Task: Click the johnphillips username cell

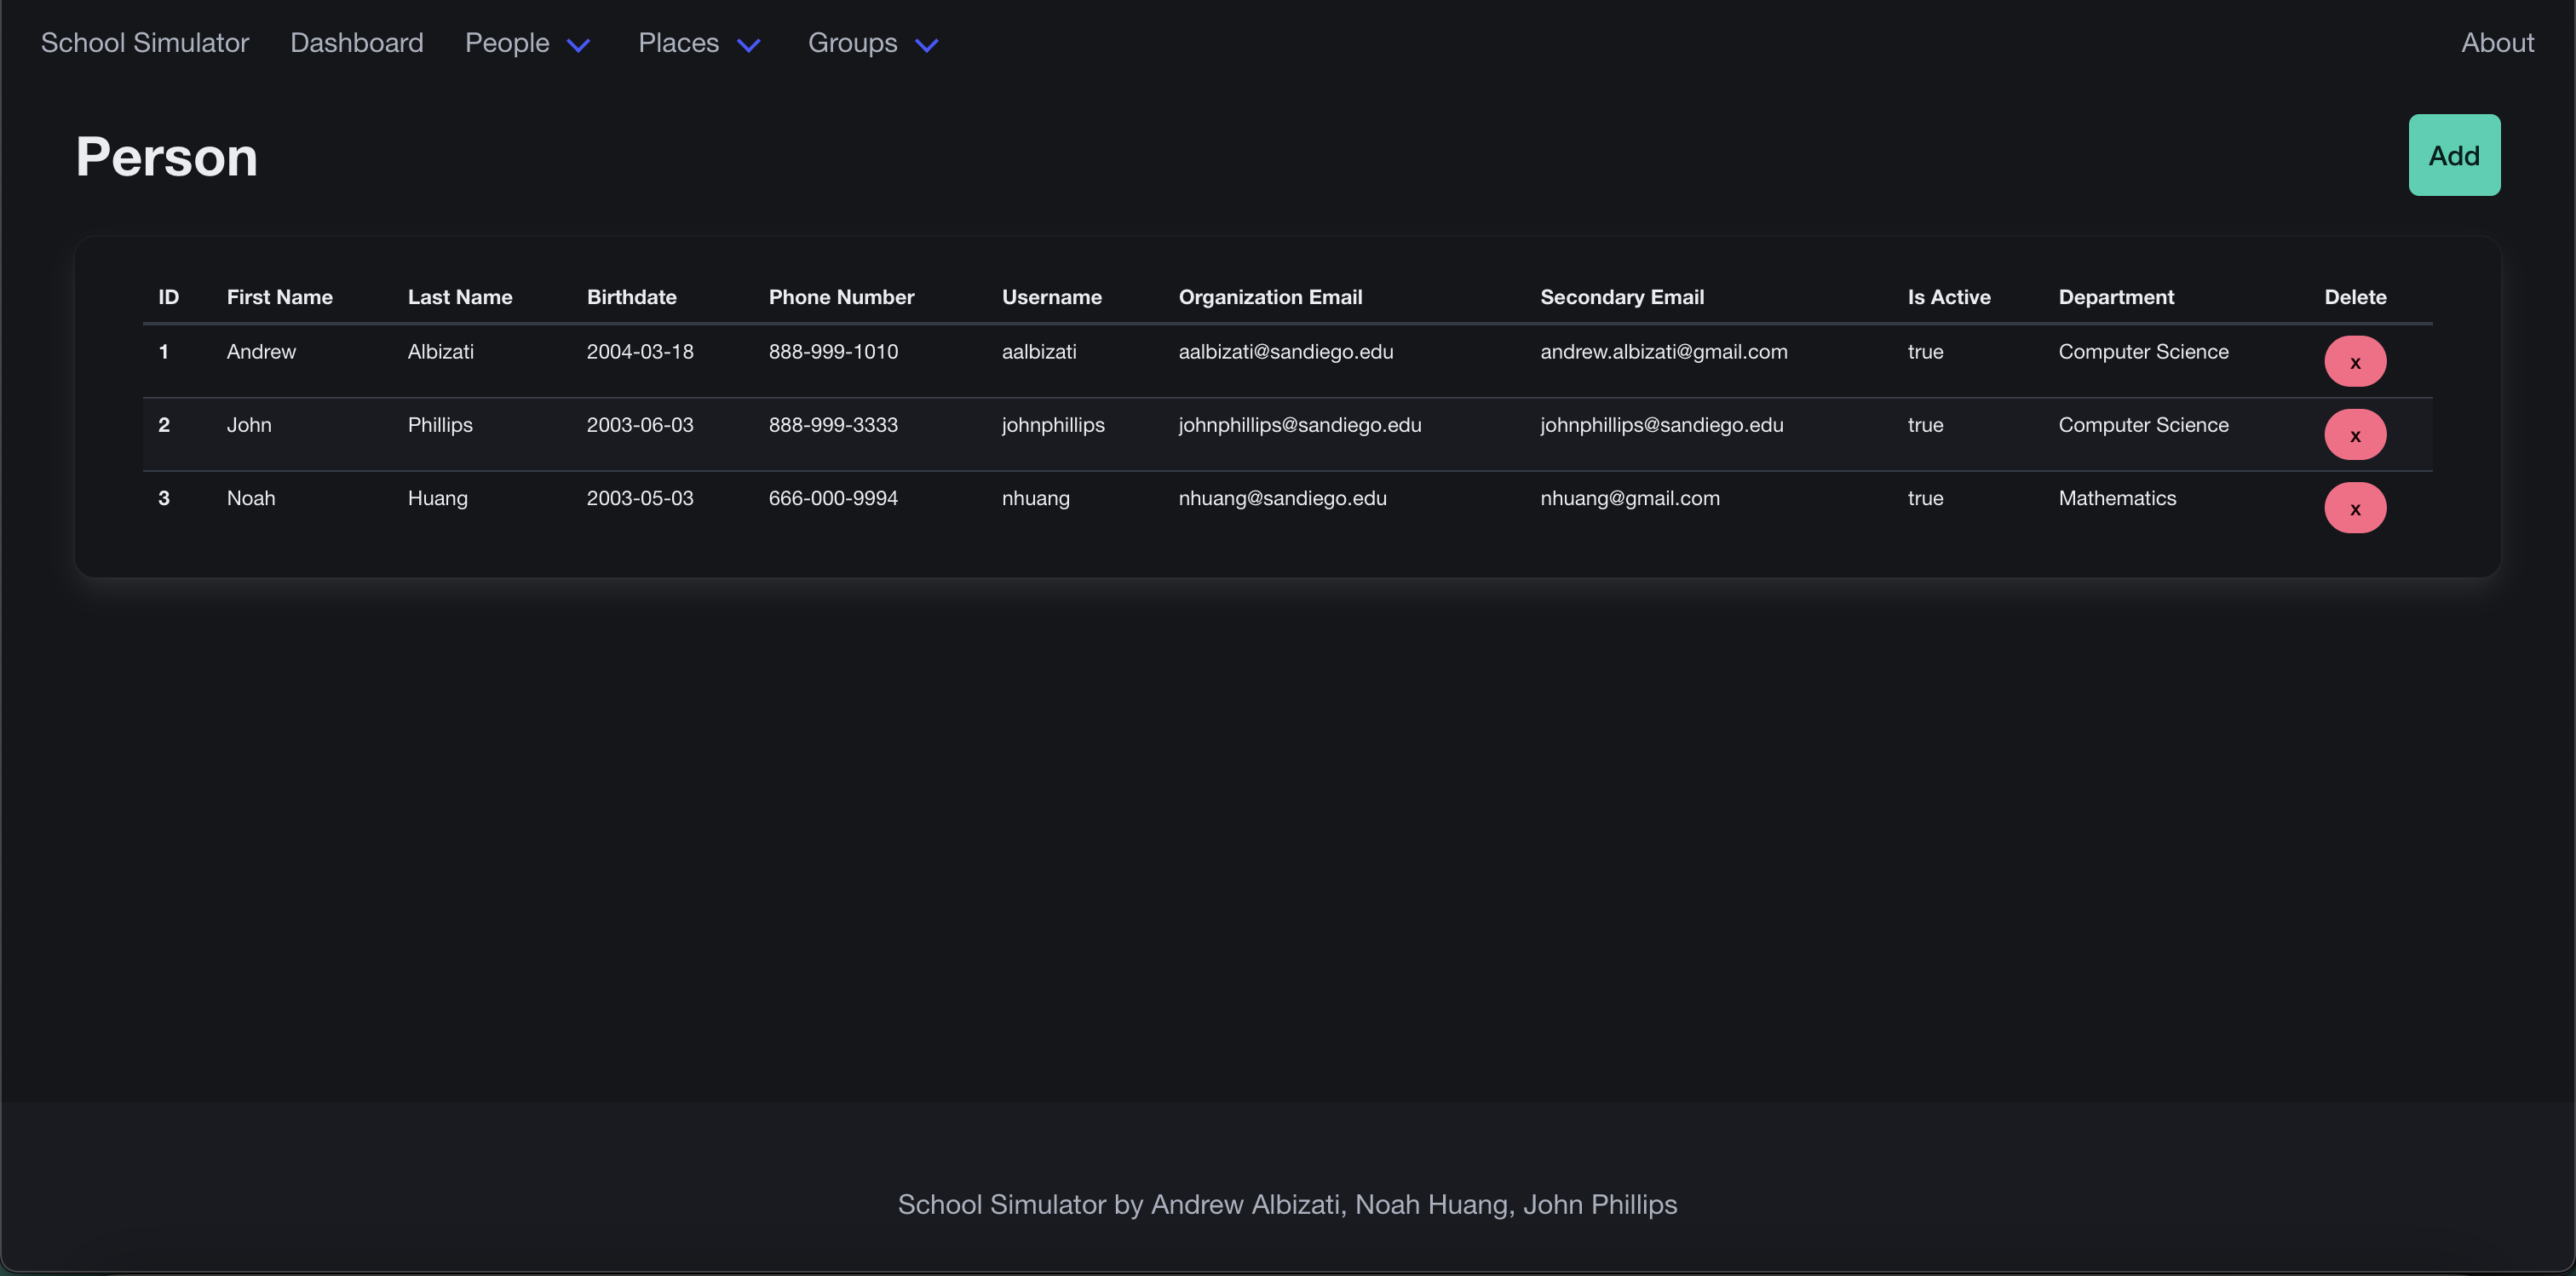Action: (x=1052, y=425)
